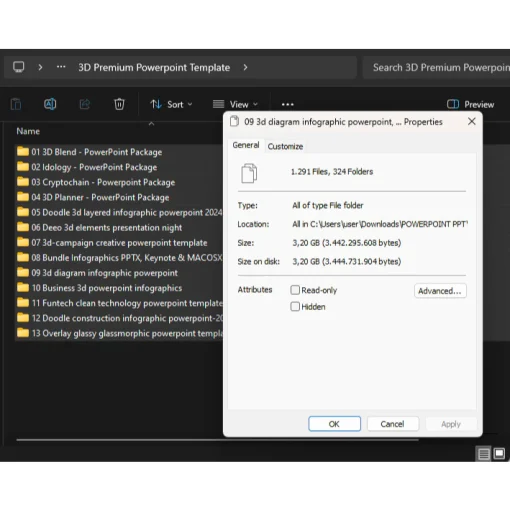Select folder 12 Doodle construction infographic powerpoint

(119, 318)
